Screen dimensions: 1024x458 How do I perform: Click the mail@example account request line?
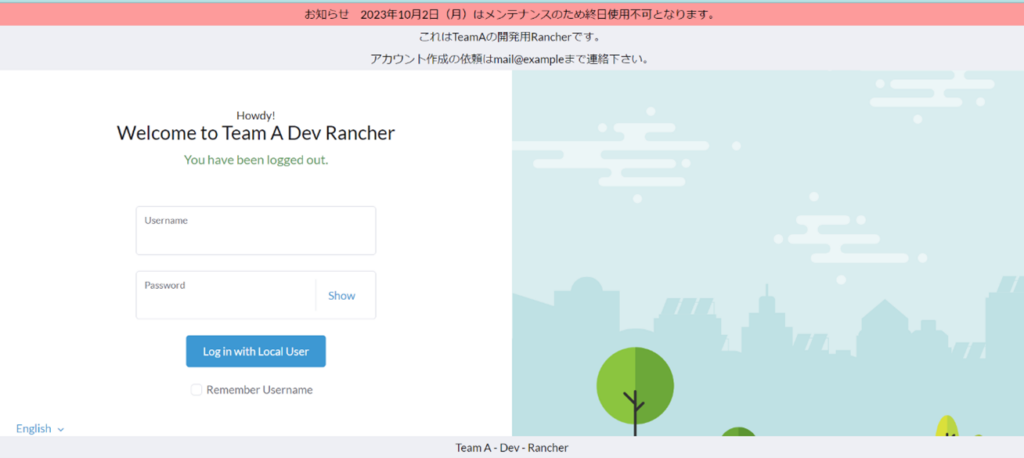point(511,58)
